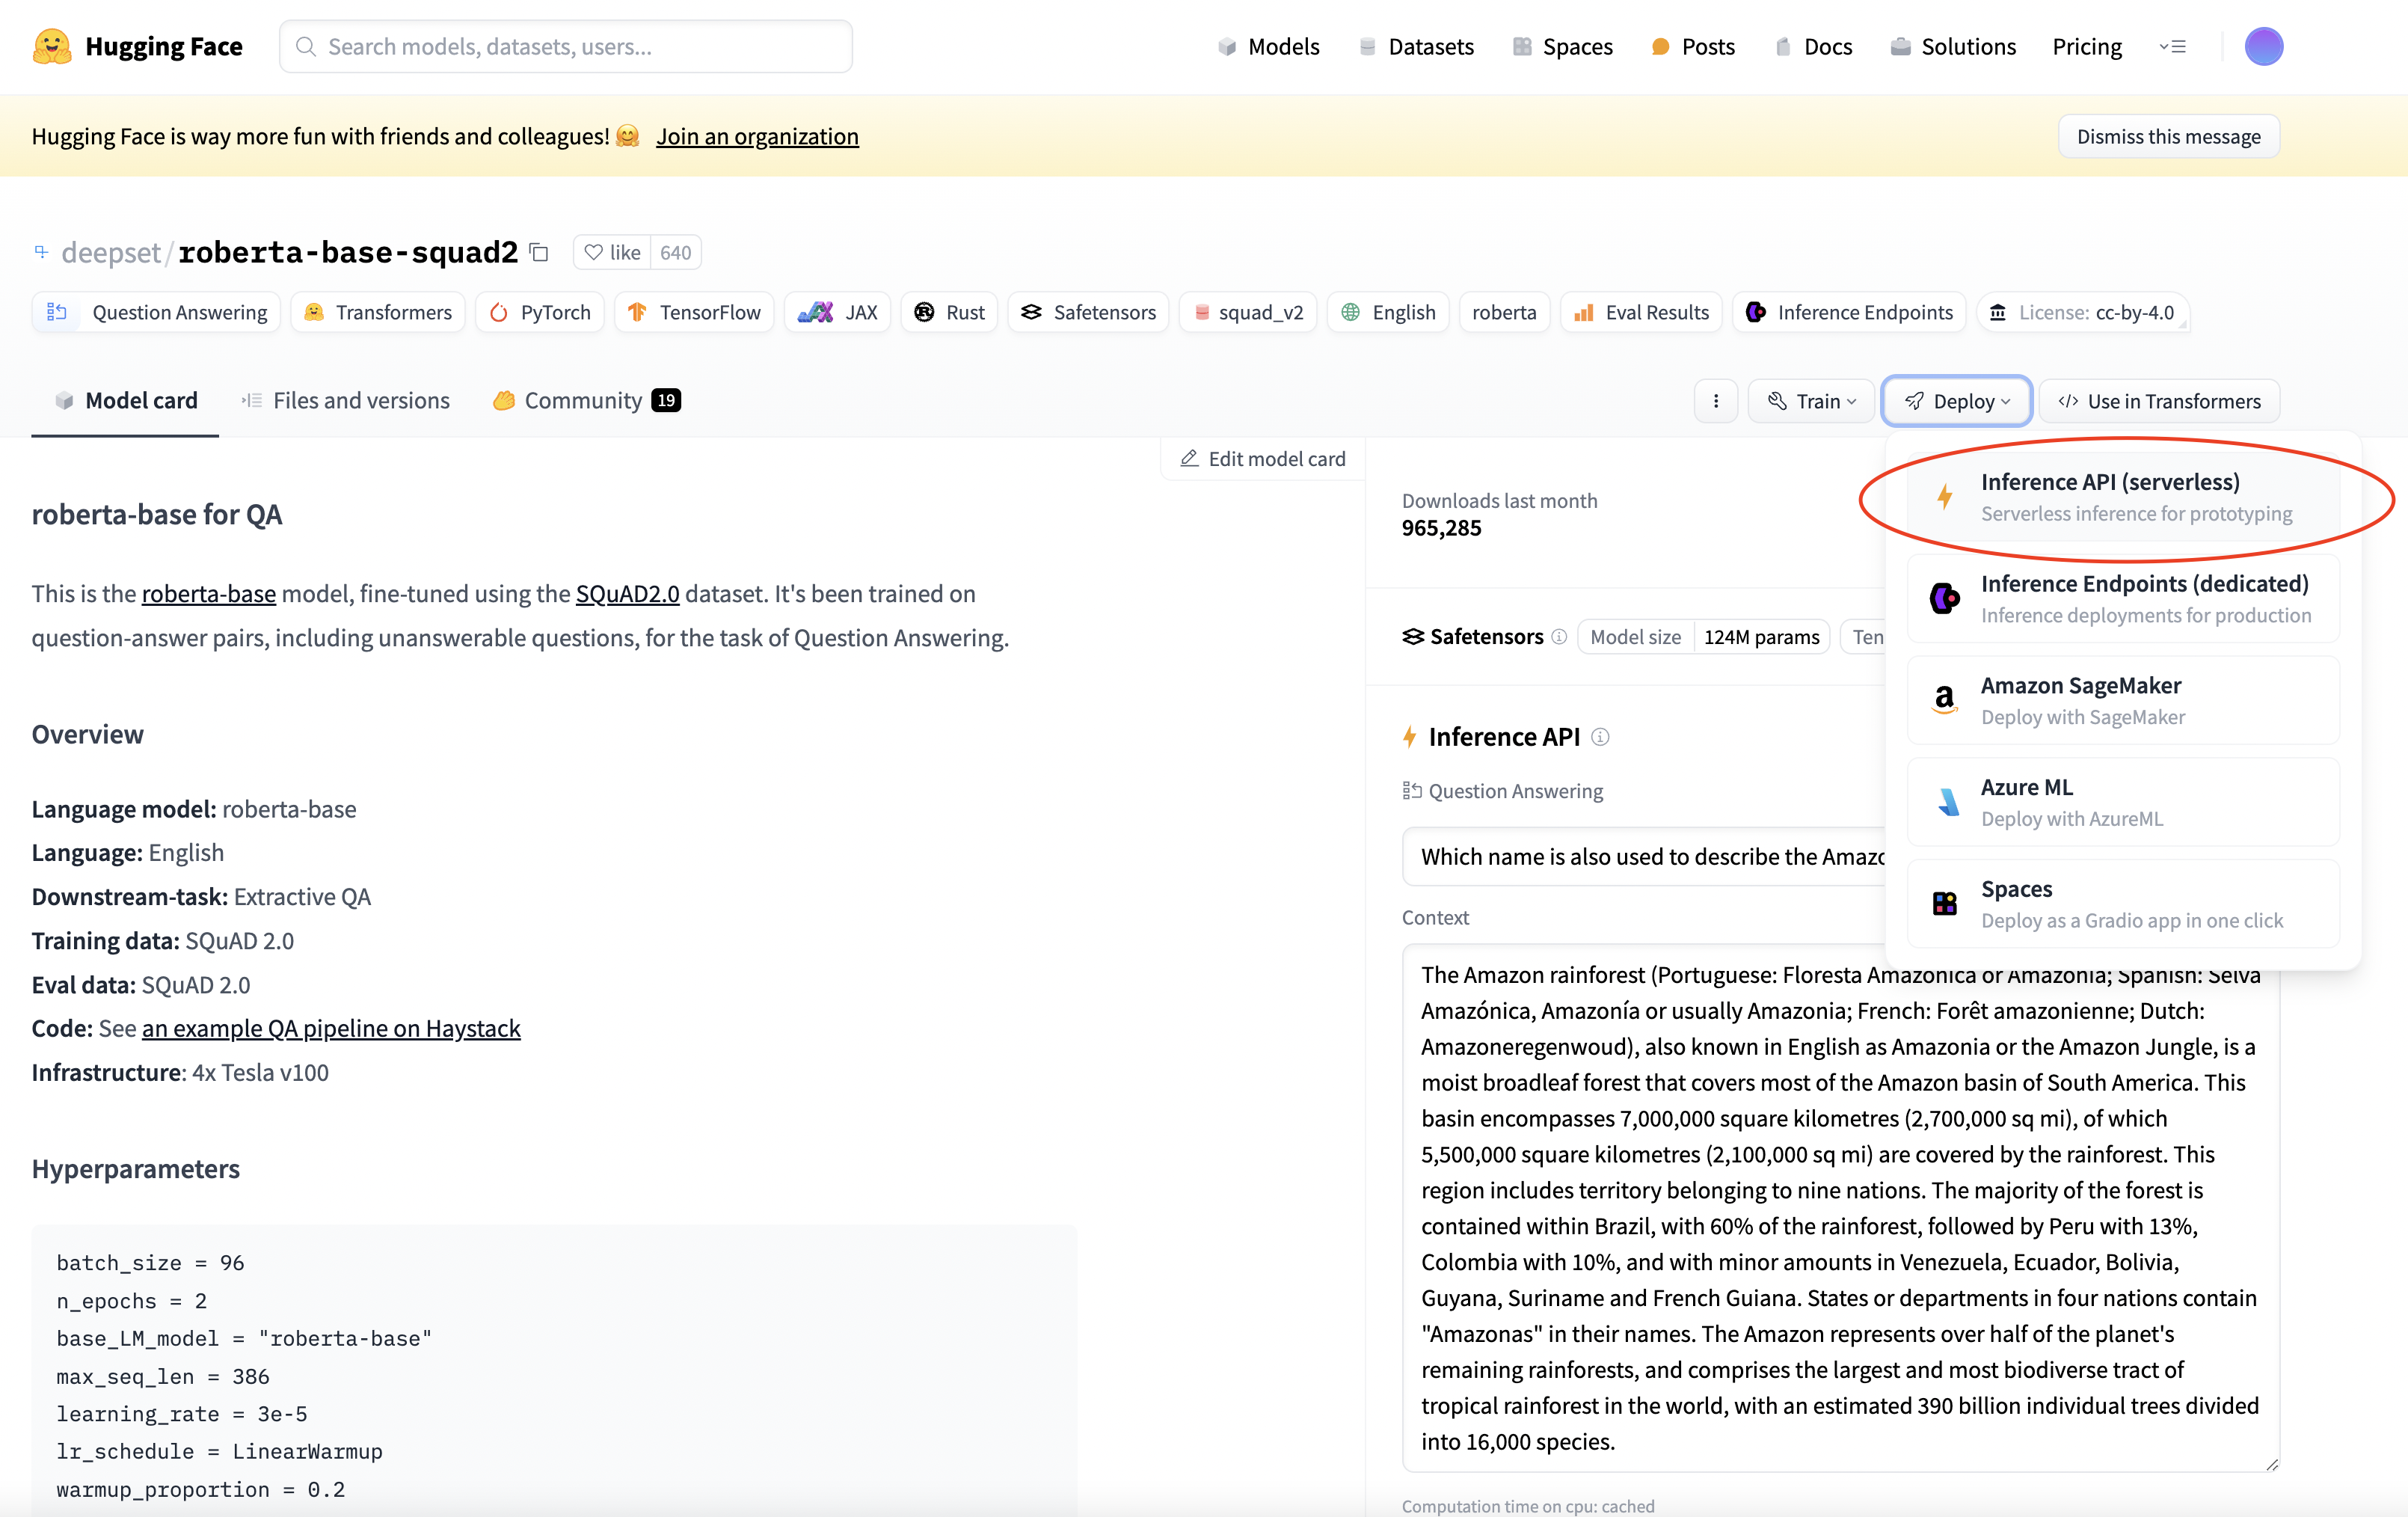
Task: Collapse the Deploy dropdown
Action: 1956,401
